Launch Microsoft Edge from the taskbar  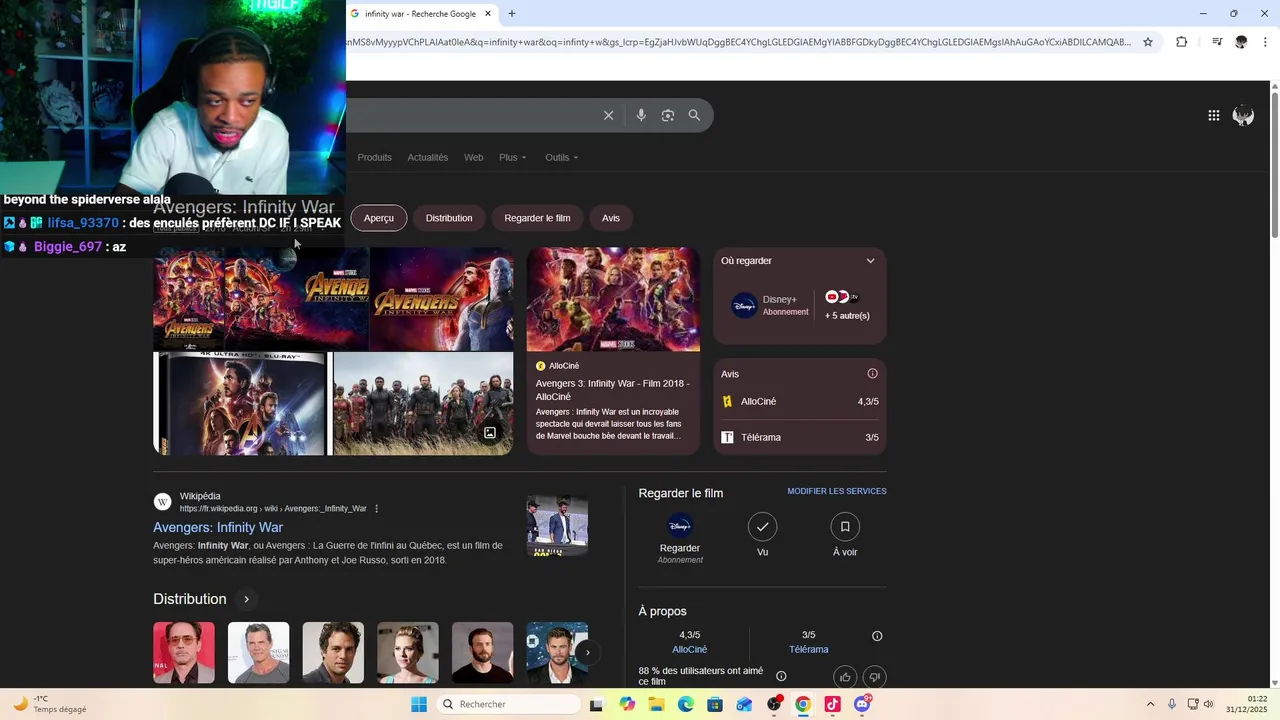point(685,704)
